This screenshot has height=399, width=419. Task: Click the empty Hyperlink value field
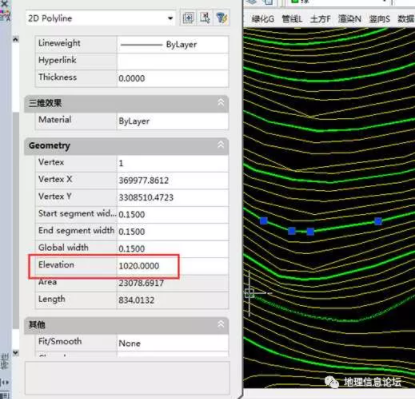[x=173, y=61]
